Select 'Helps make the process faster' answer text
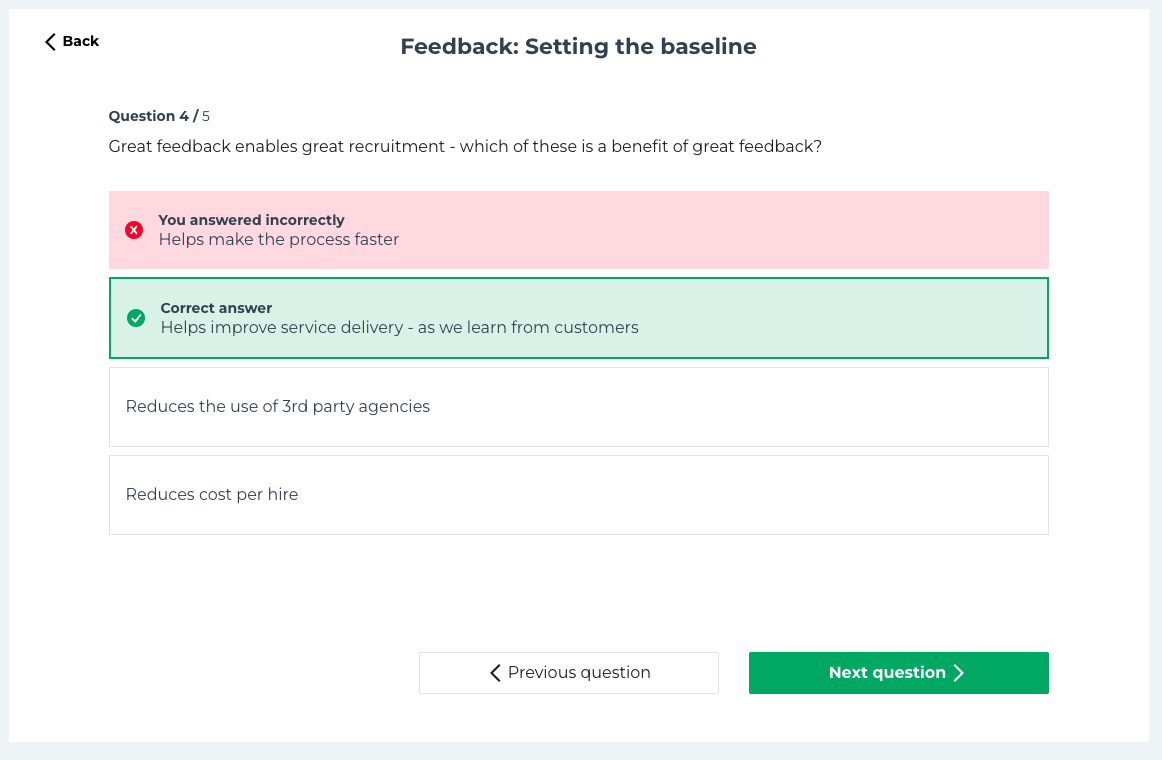 (279, 240)
